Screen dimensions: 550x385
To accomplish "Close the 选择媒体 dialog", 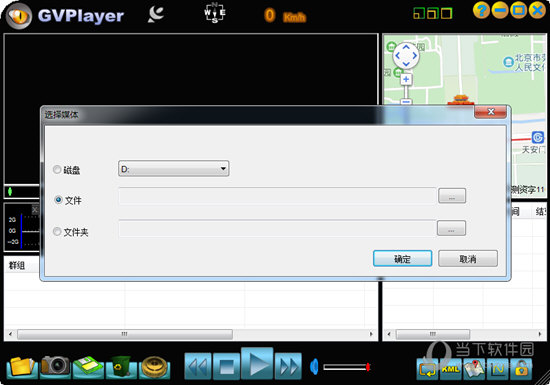I will [490, 112].
